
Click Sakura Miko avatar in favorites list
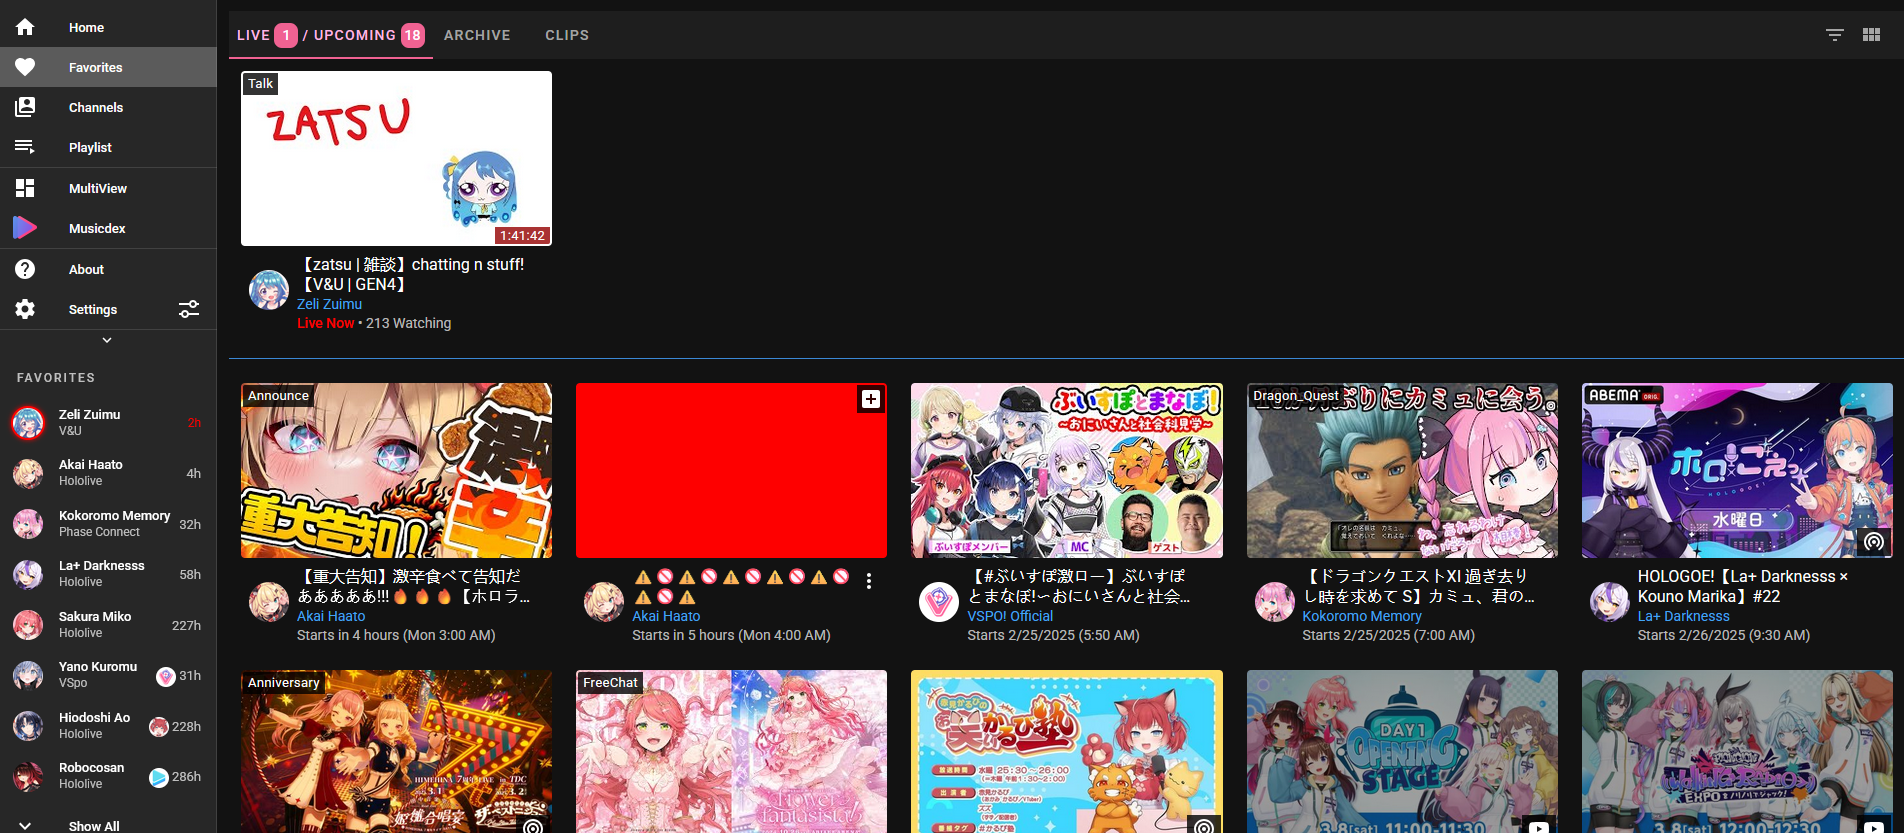coord(28,625)
